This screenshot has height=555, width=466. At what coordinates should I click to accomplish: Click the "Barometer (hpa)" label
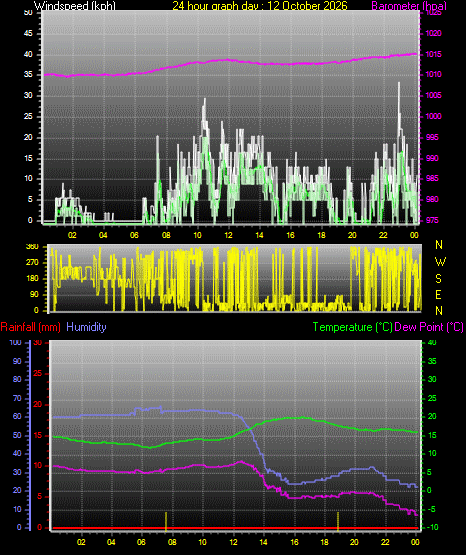click(409, 6)
